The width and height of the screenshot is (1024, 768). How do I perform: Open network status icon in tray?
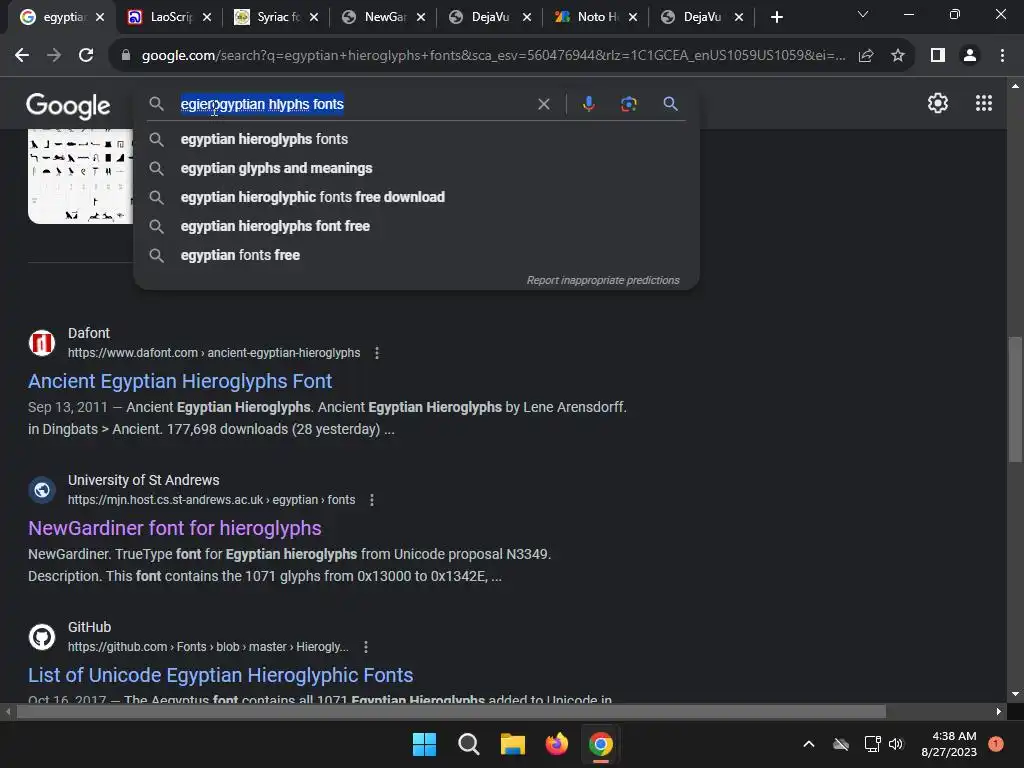(872, 744)
